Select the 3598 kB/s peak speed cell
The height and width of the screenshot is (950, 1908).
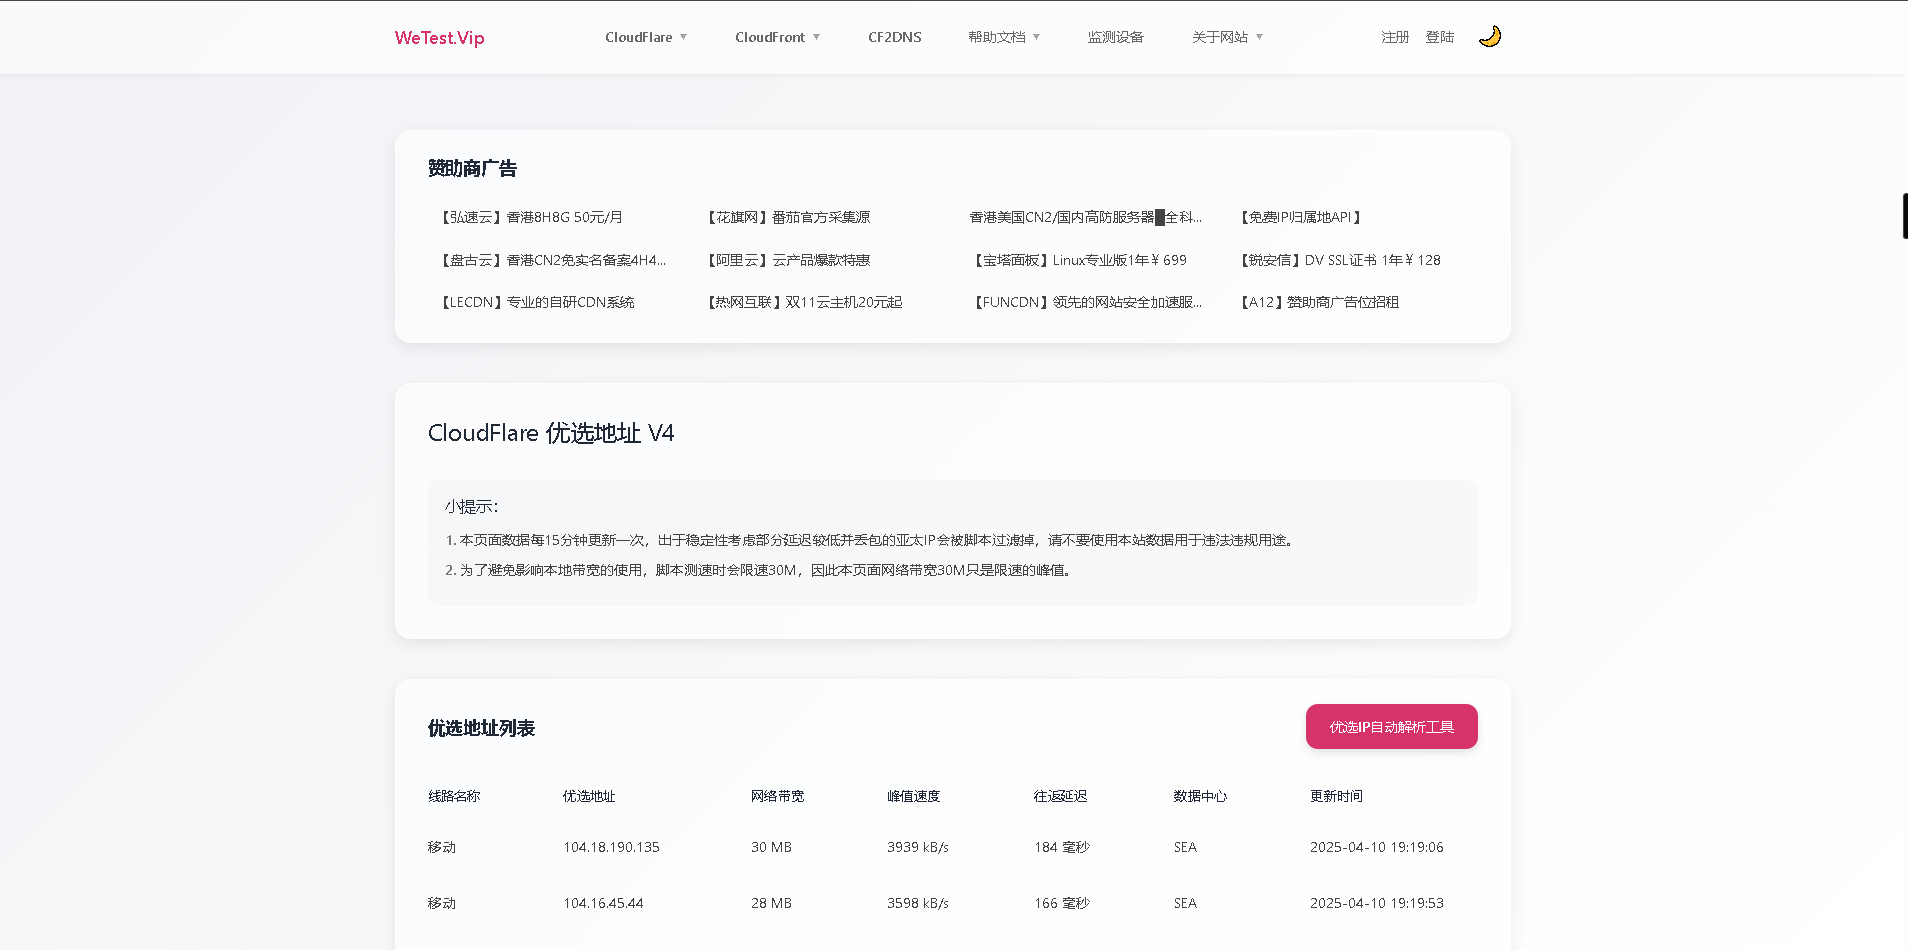coord(918,903)
